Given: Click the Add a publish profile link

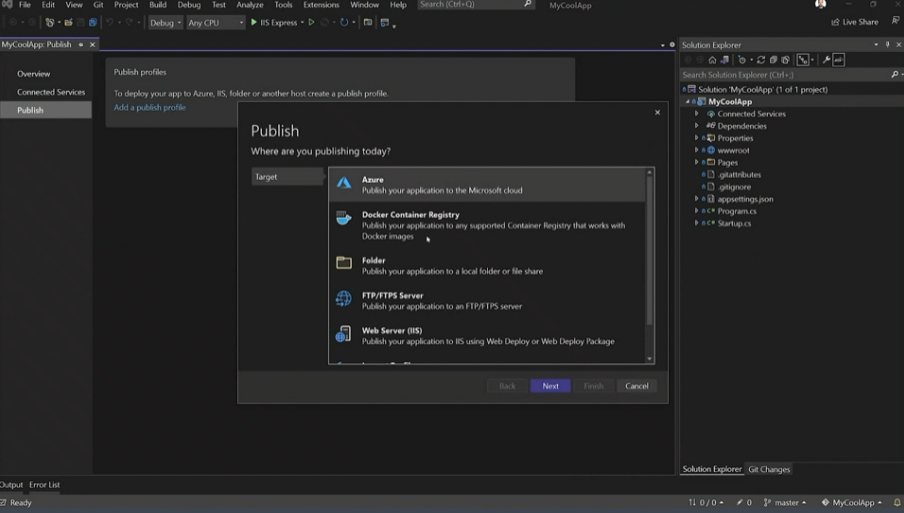Looking at the screenshot, I should 150,107.
